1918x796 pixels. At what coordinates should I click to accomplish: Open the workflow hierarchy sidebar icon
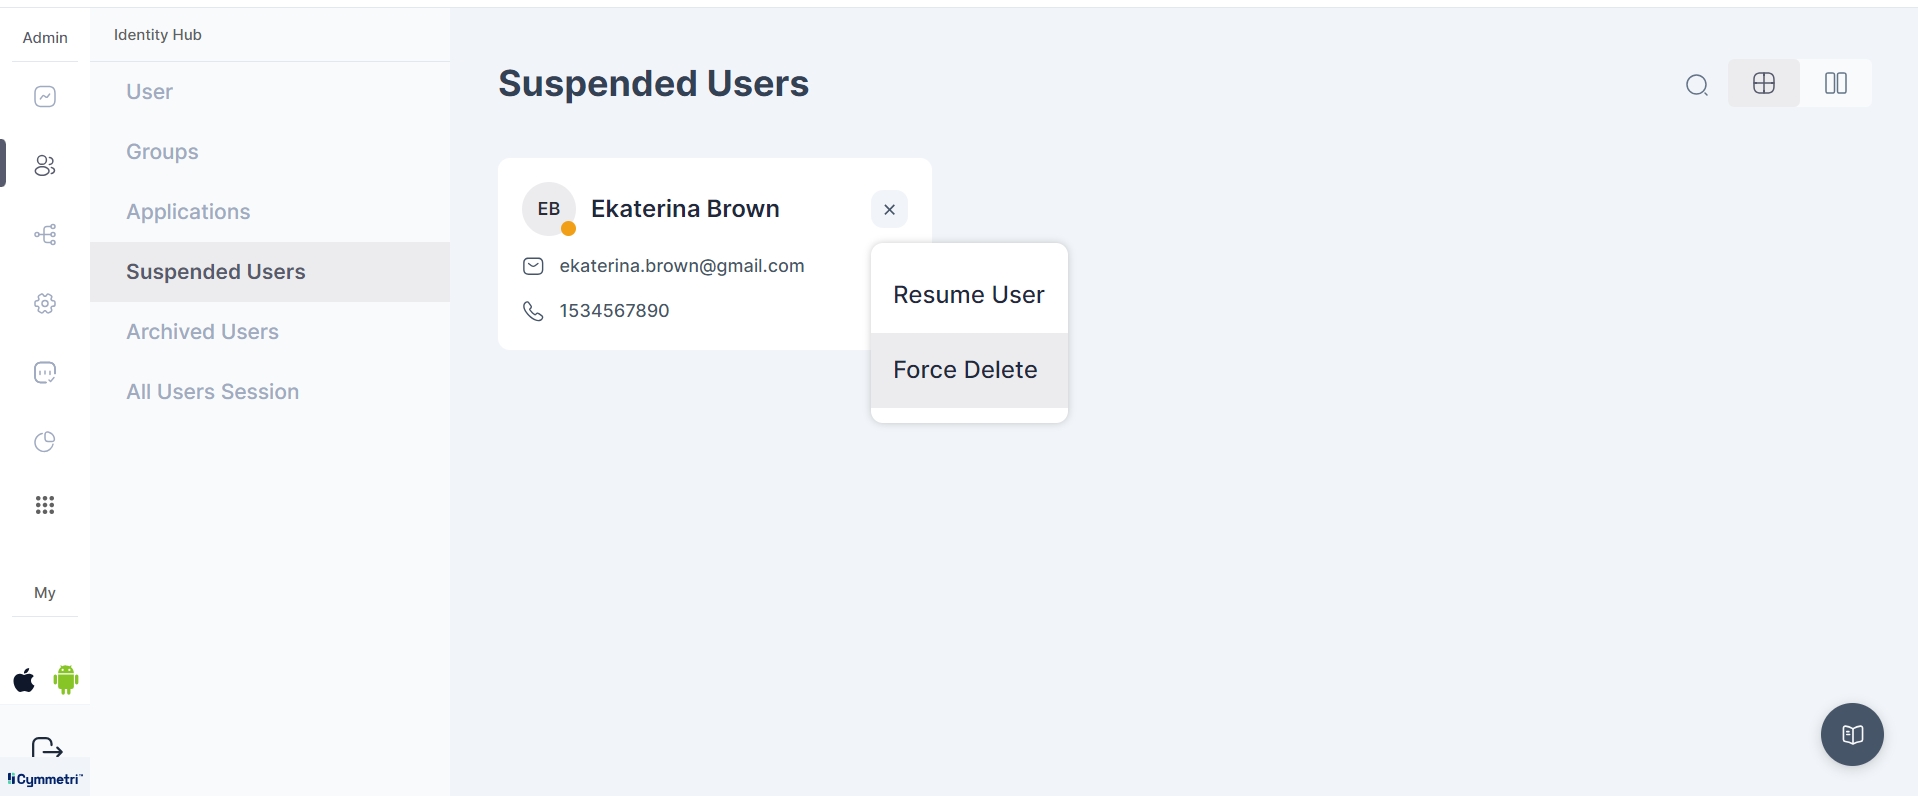(45, 235)
